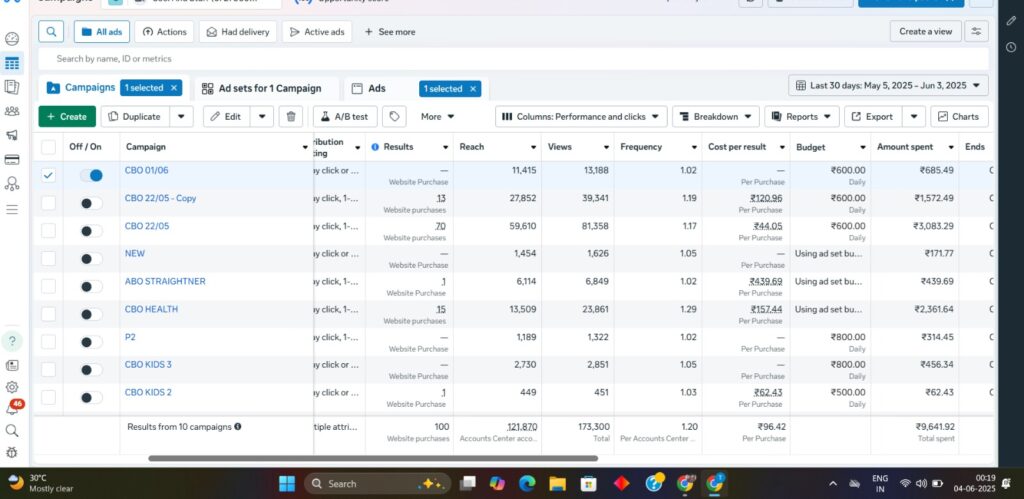The height and width of the screenshot is (499, 1024).
Task: Open the Breakdown dropdown
Action: 715,117
